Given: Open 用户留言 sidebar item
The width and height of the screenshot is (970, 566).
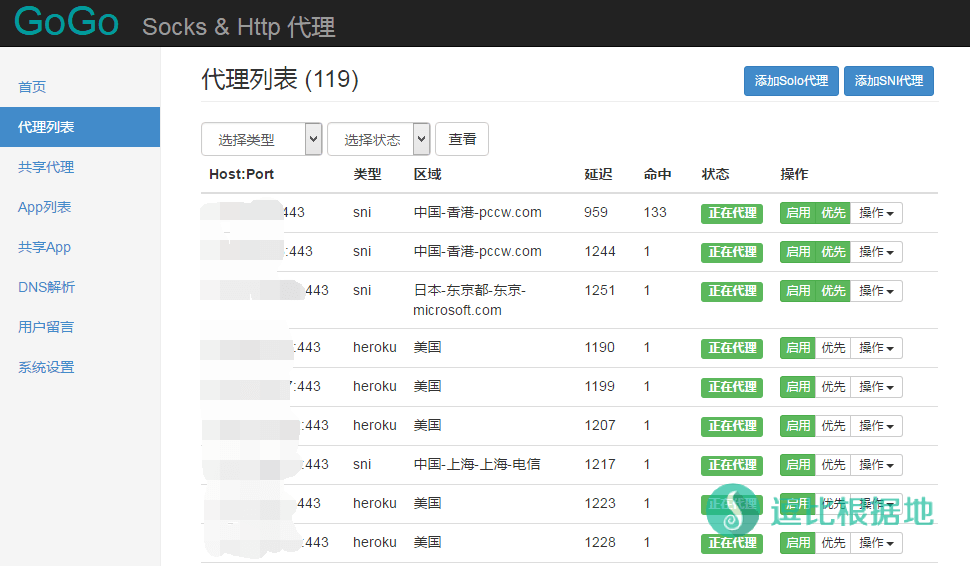Looking at the screenshot, I should click(46, 327).
